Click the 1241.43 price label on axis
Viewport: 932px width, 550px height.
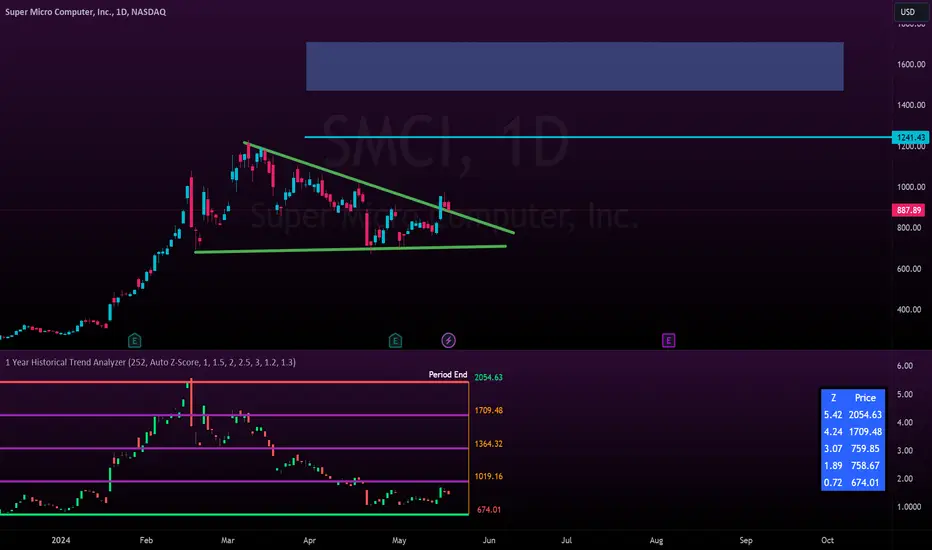(911, 137)
